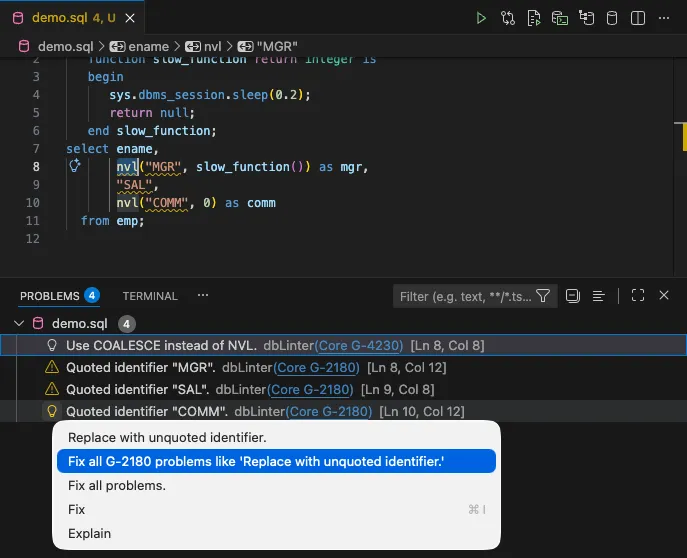687x558 pixels.
Task: Click the lightbulb code action on line 8
Action: click(74, 166)
